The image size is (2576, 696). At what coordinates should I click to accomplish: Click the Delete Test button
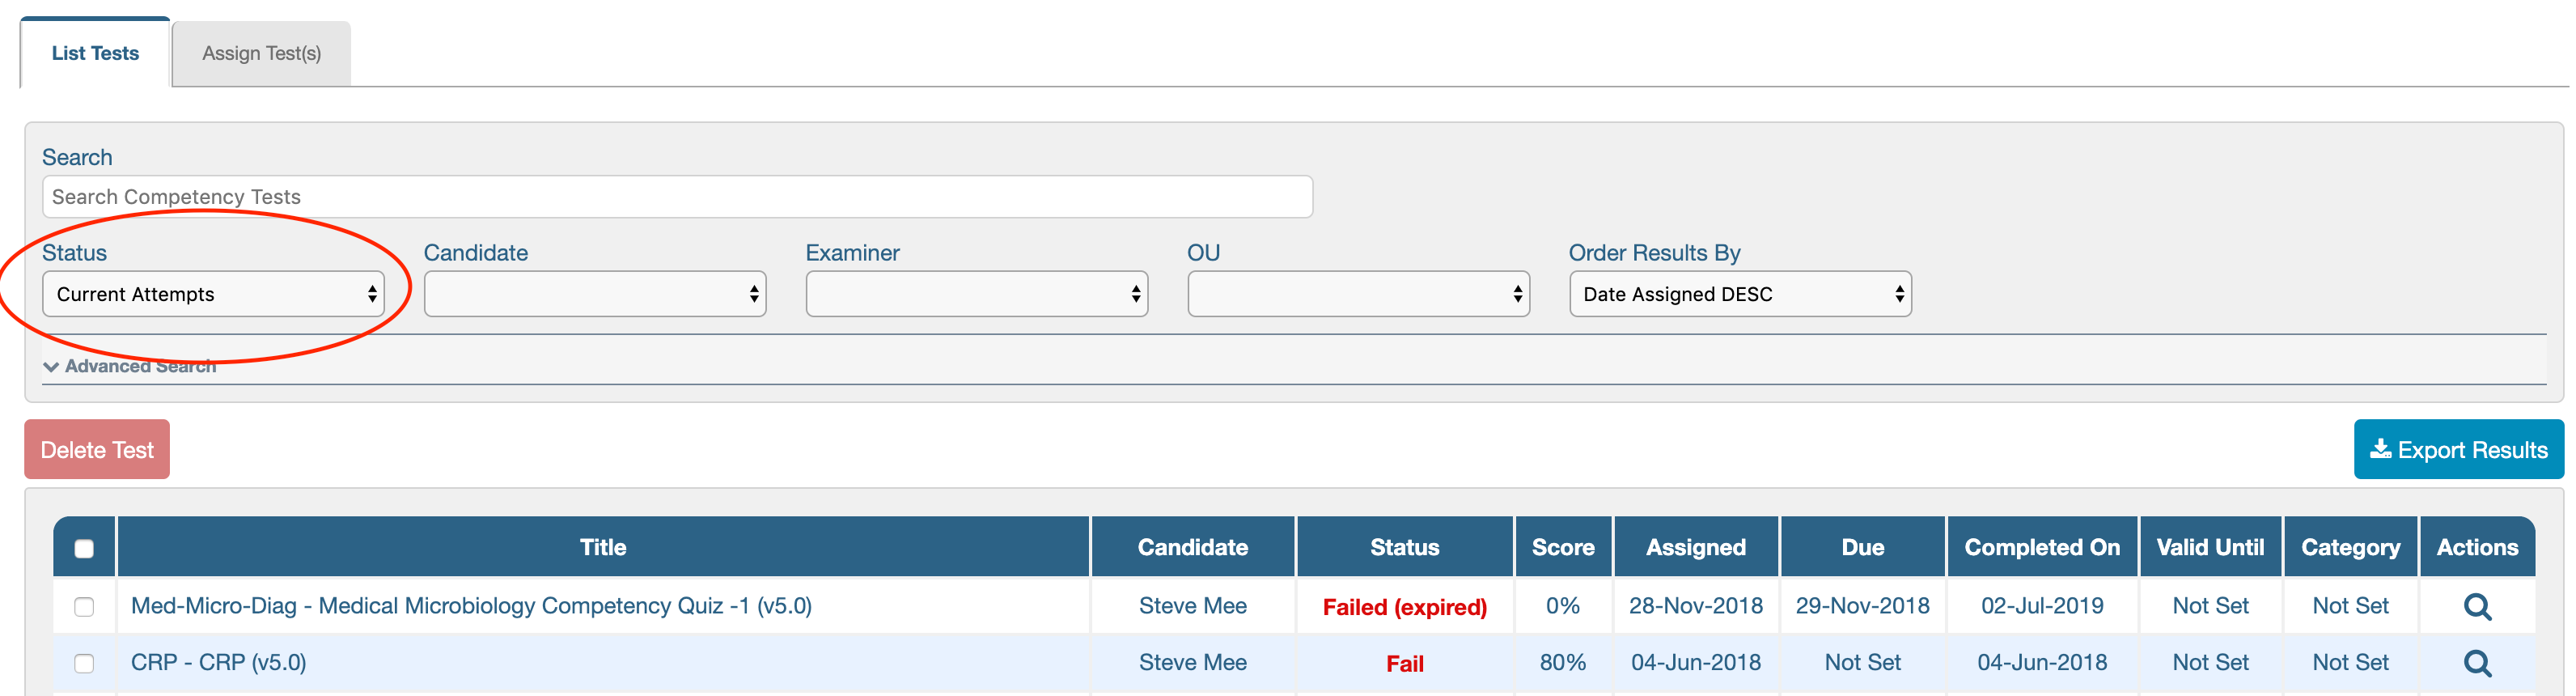pyautogui.click(x=97, y=449)
